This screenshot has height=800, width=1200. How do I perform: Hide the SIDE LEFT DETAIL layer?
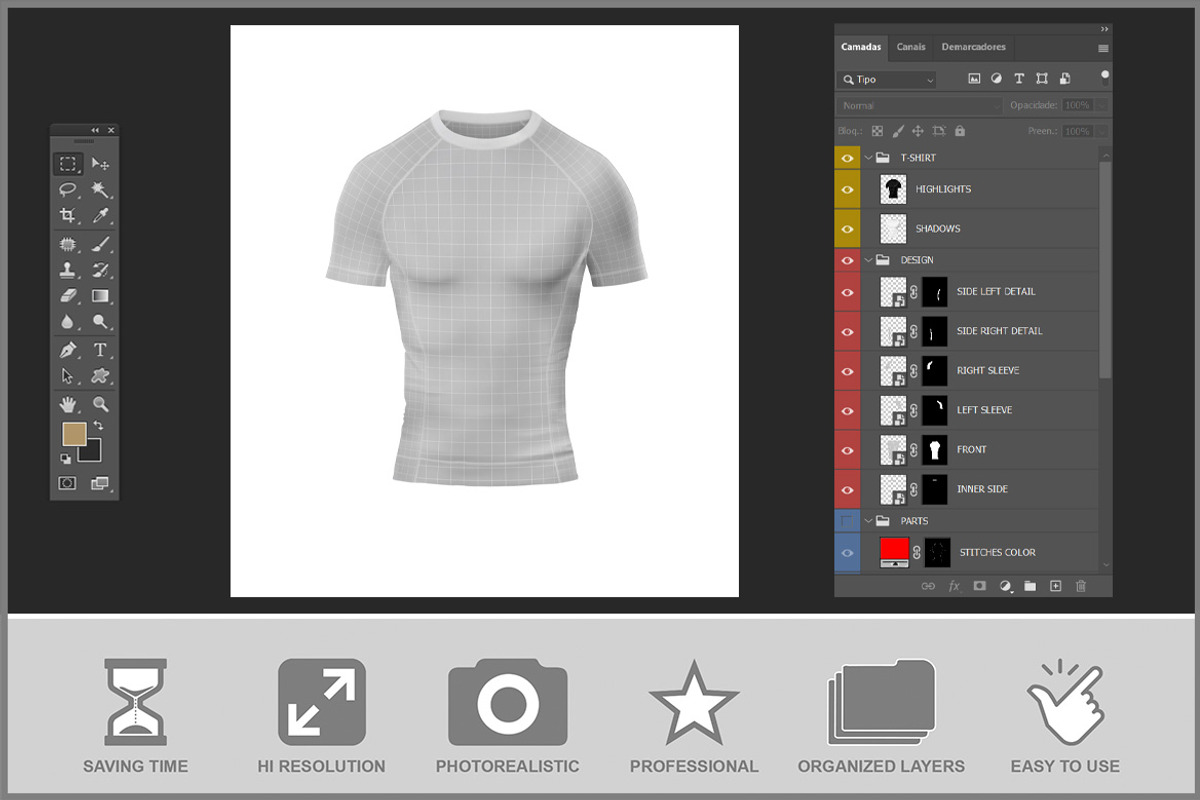coord(847,292)
